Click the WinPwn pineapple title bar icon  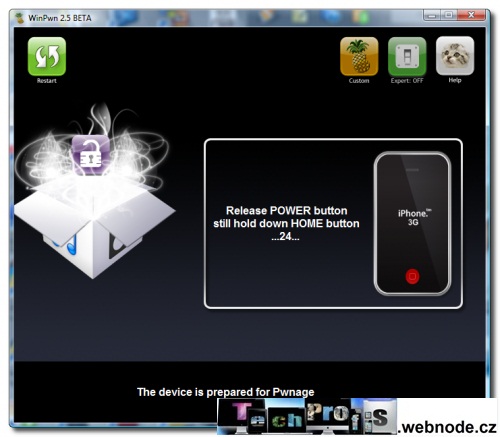point(20,18)
